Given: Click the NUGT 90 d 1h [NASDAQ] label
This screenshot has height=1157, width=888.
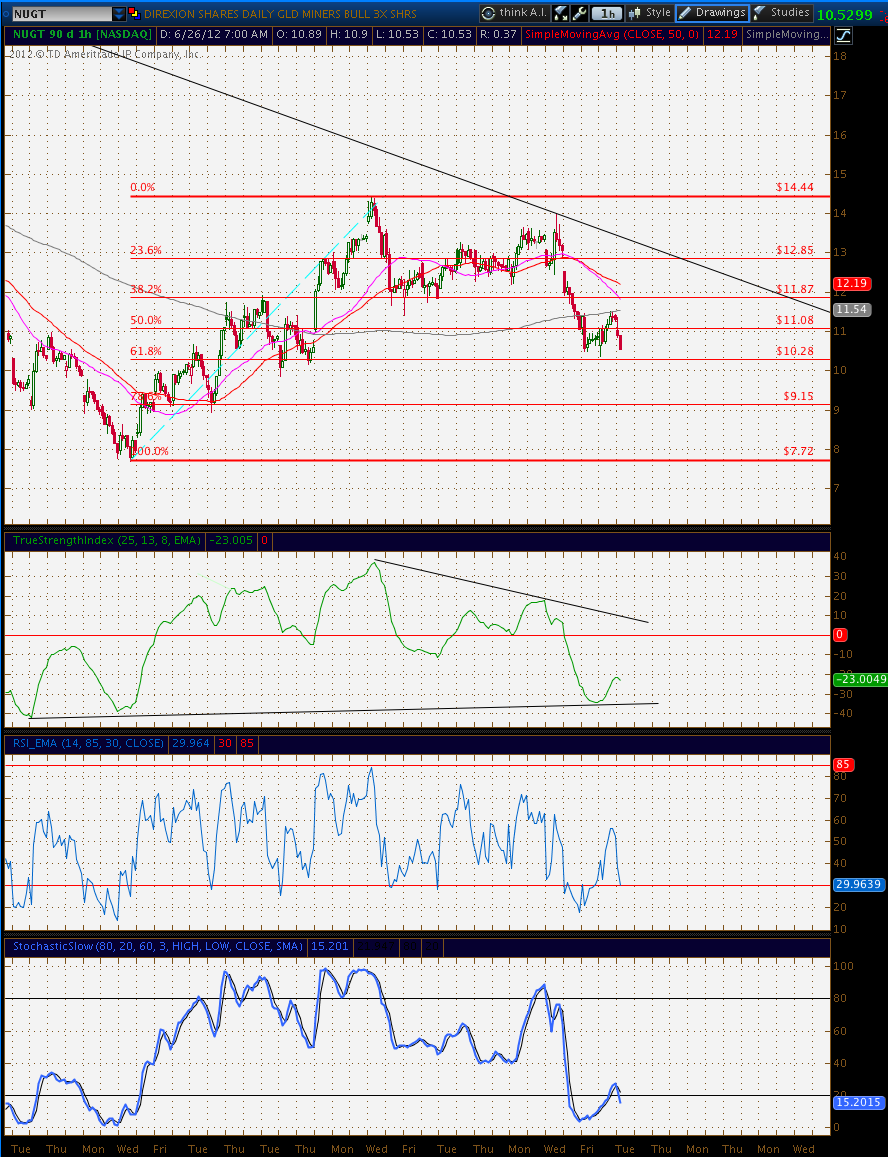Looking at the screenshot, I should 81,35.
